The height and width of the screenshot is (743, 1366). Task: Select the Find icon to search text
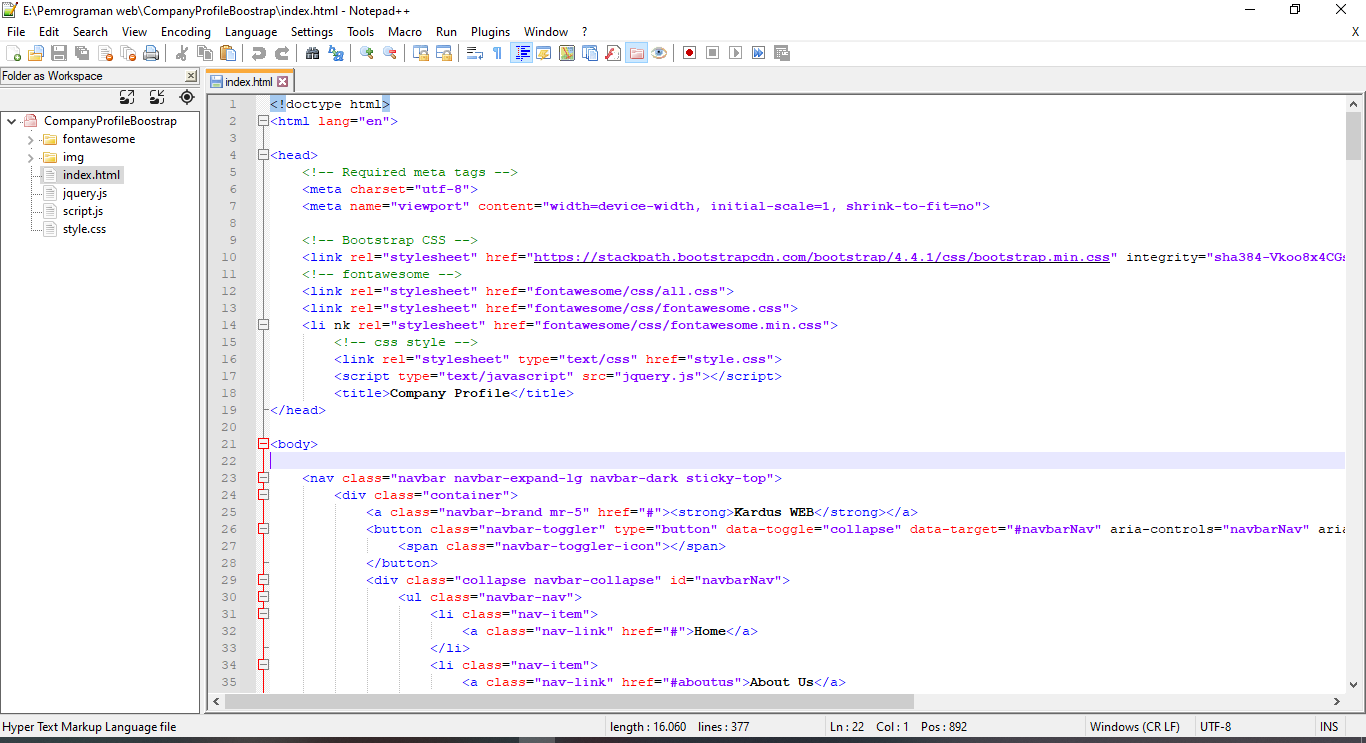pos(315,52)
